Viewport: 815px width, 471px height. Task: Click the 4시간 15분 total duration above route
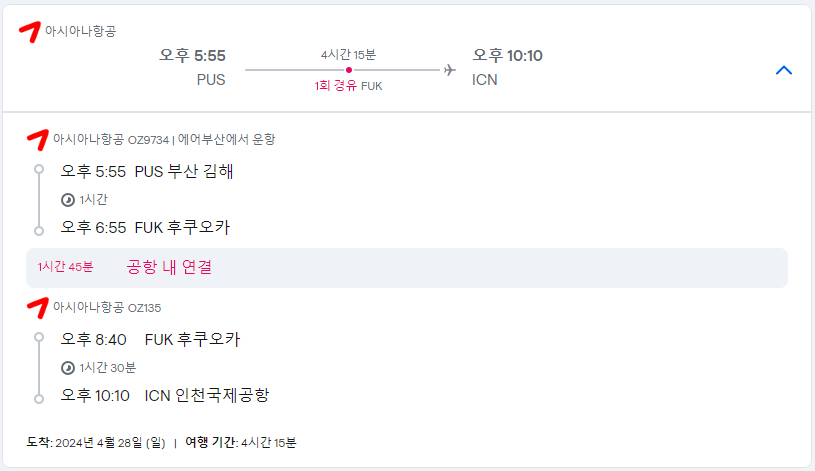point(348,54)
